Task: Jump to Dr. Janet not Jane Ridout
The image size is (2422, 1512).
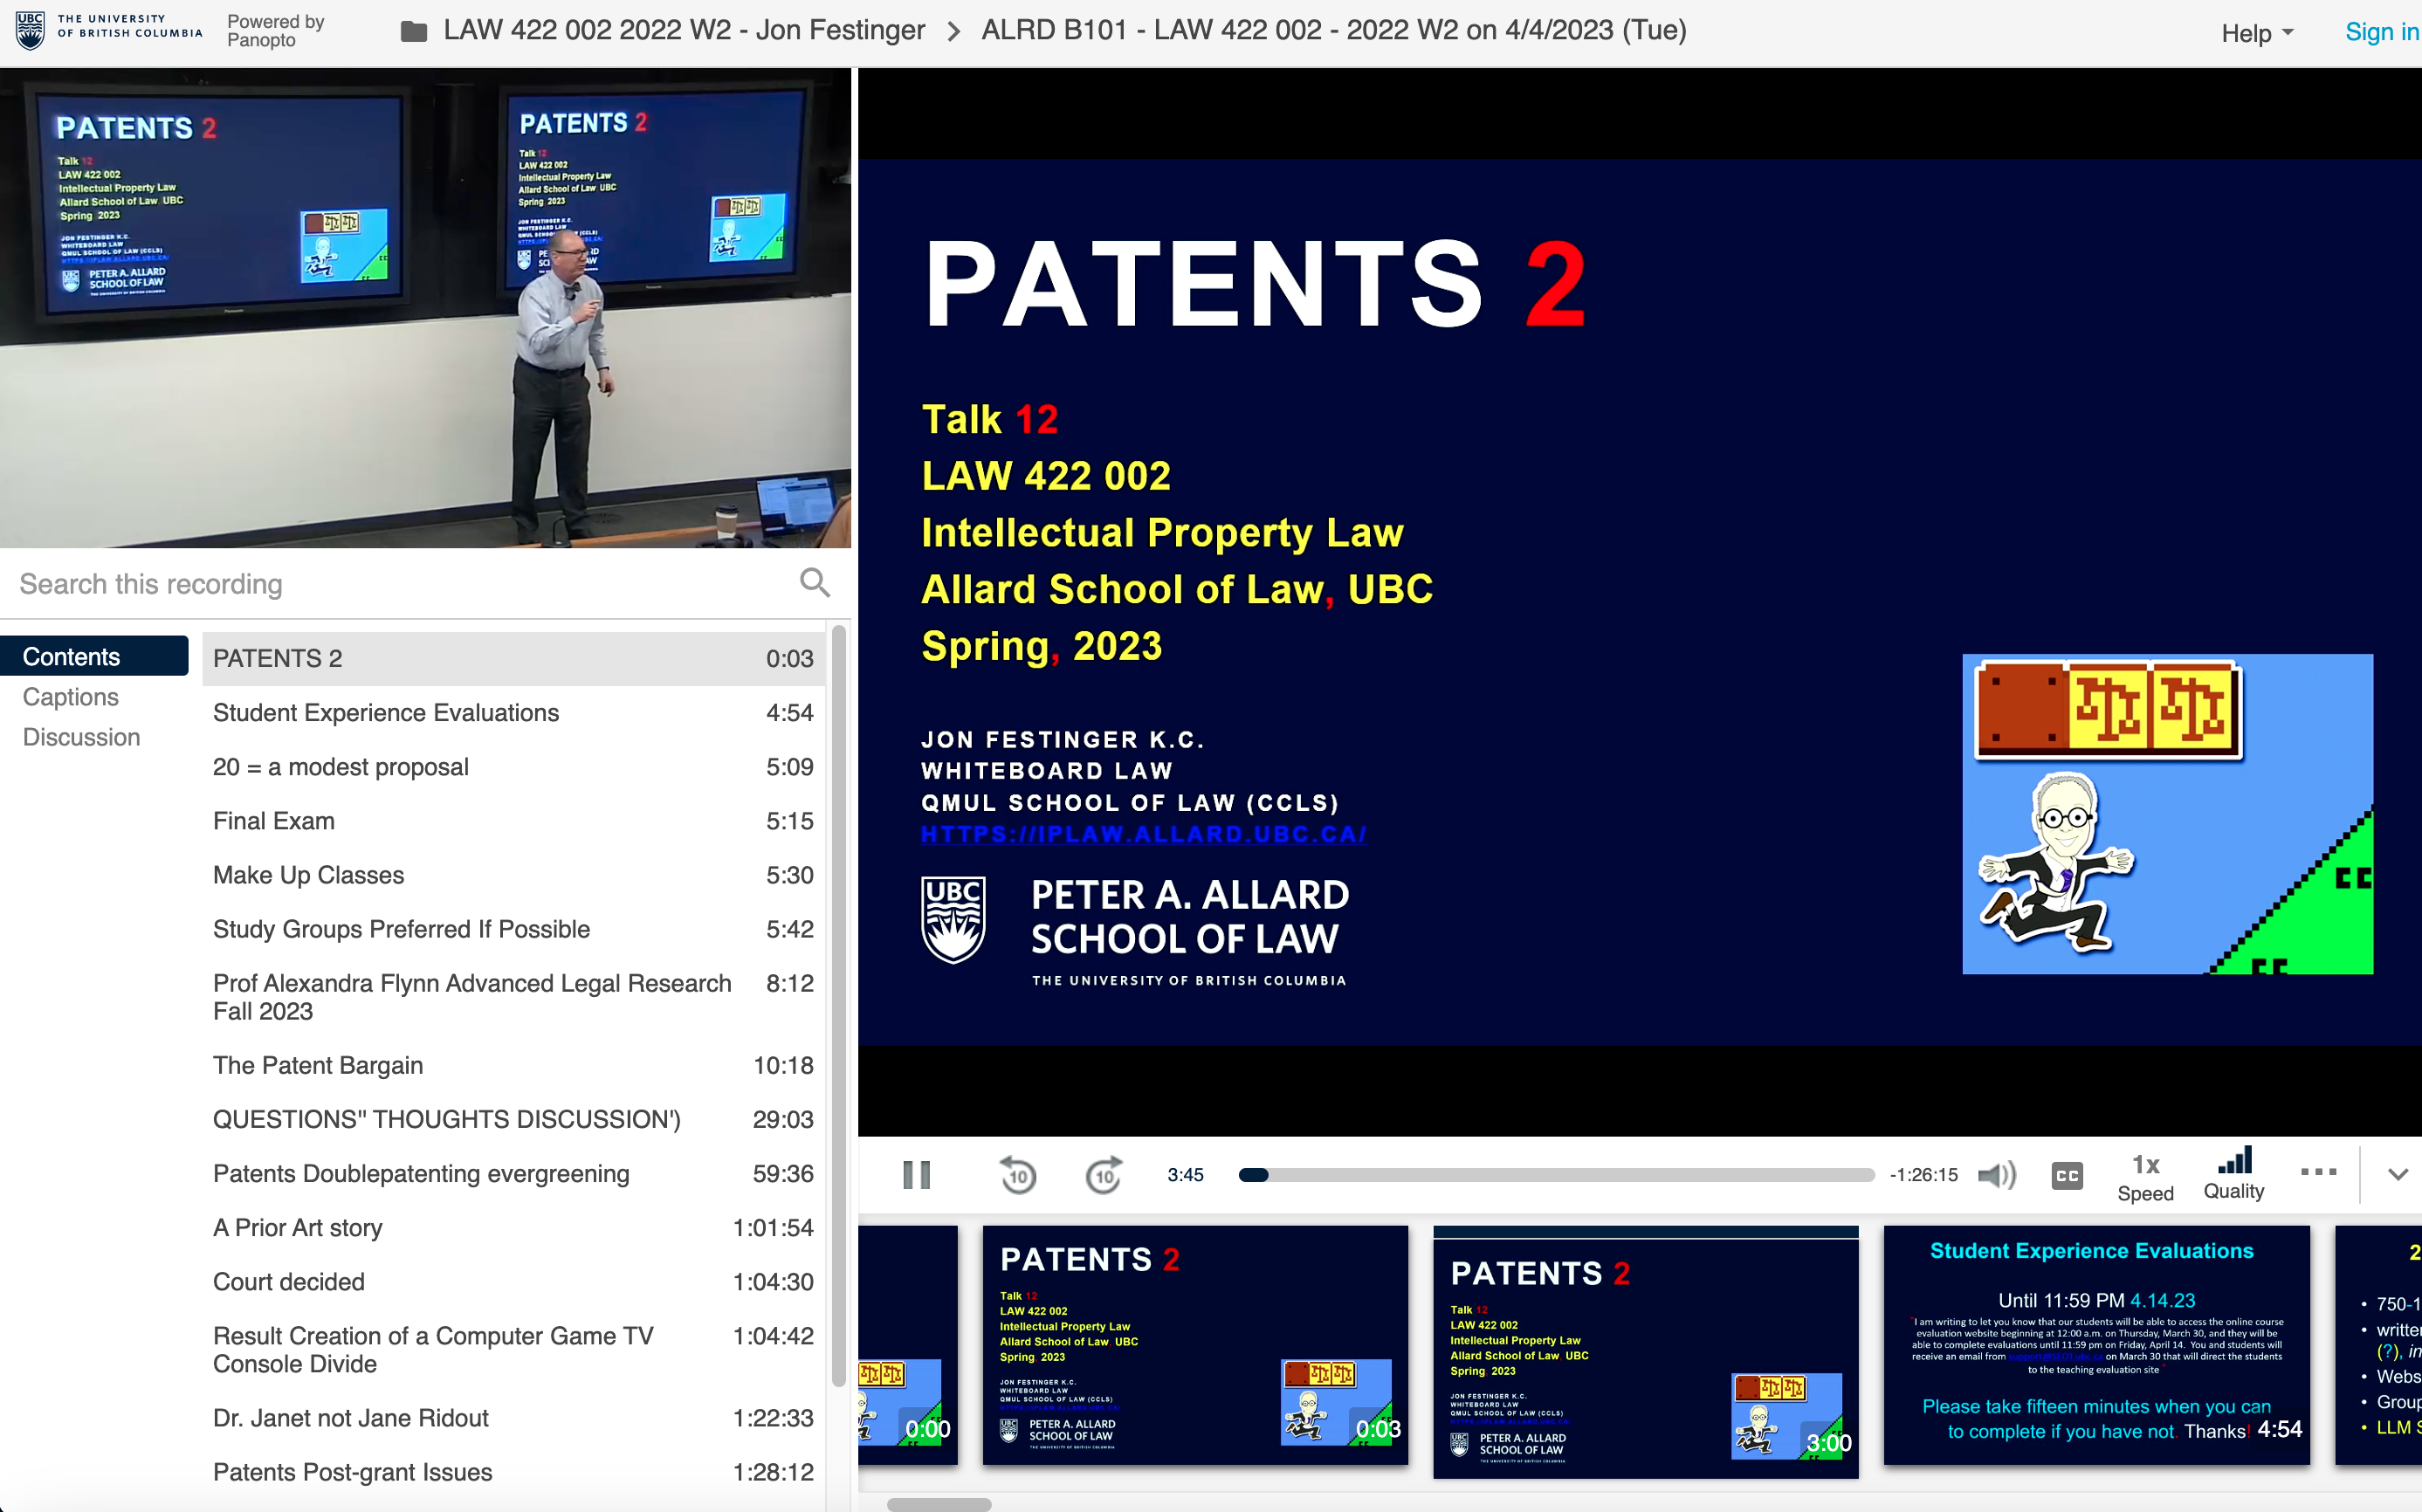Action: point(513,1418)
